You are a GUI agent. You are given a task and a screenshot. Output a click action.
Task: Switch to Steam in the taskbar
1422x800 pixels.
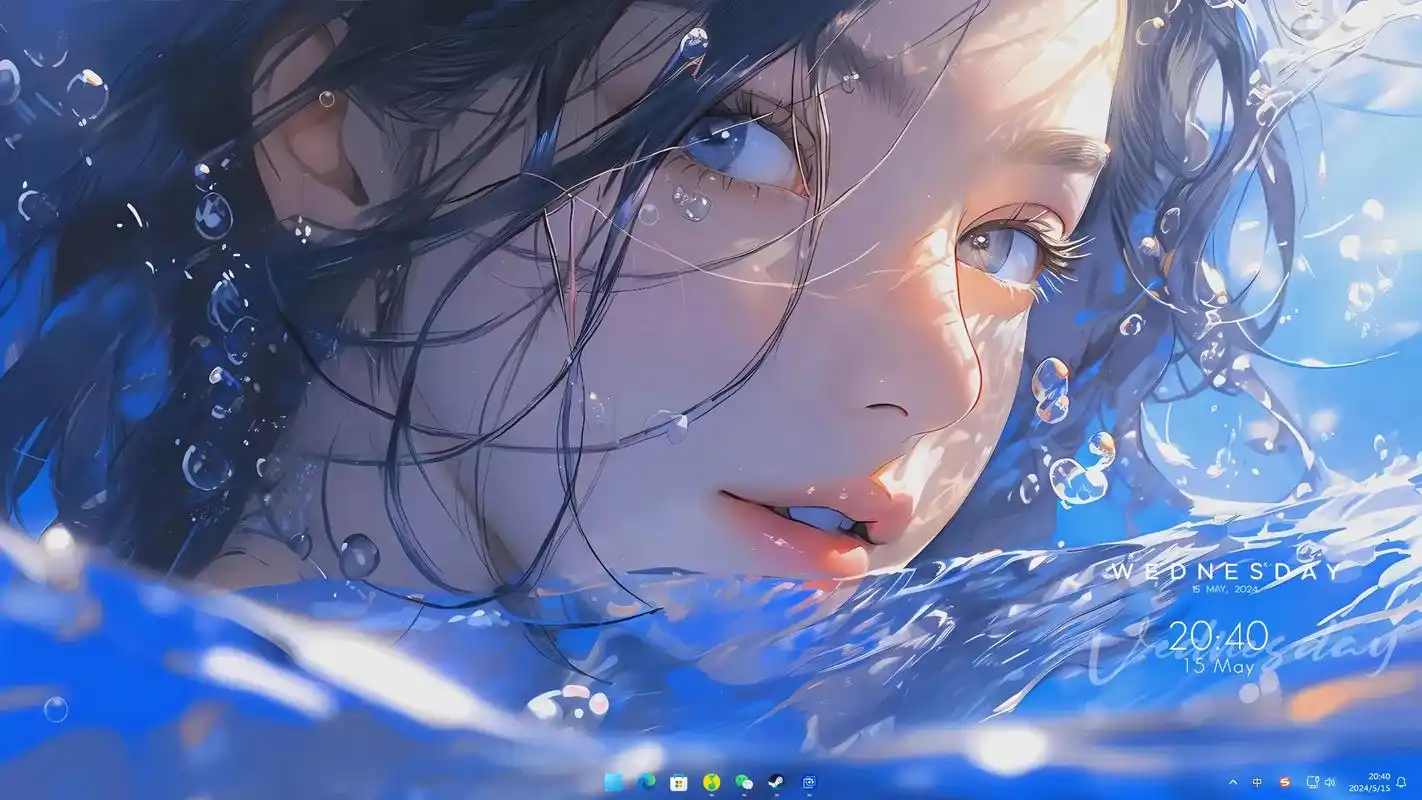776,782
